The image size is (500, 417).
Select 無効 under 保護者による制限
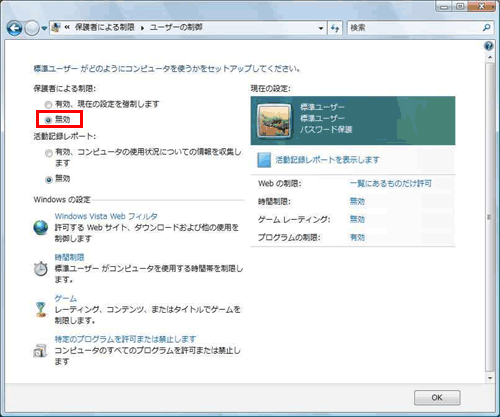point(49,120)
